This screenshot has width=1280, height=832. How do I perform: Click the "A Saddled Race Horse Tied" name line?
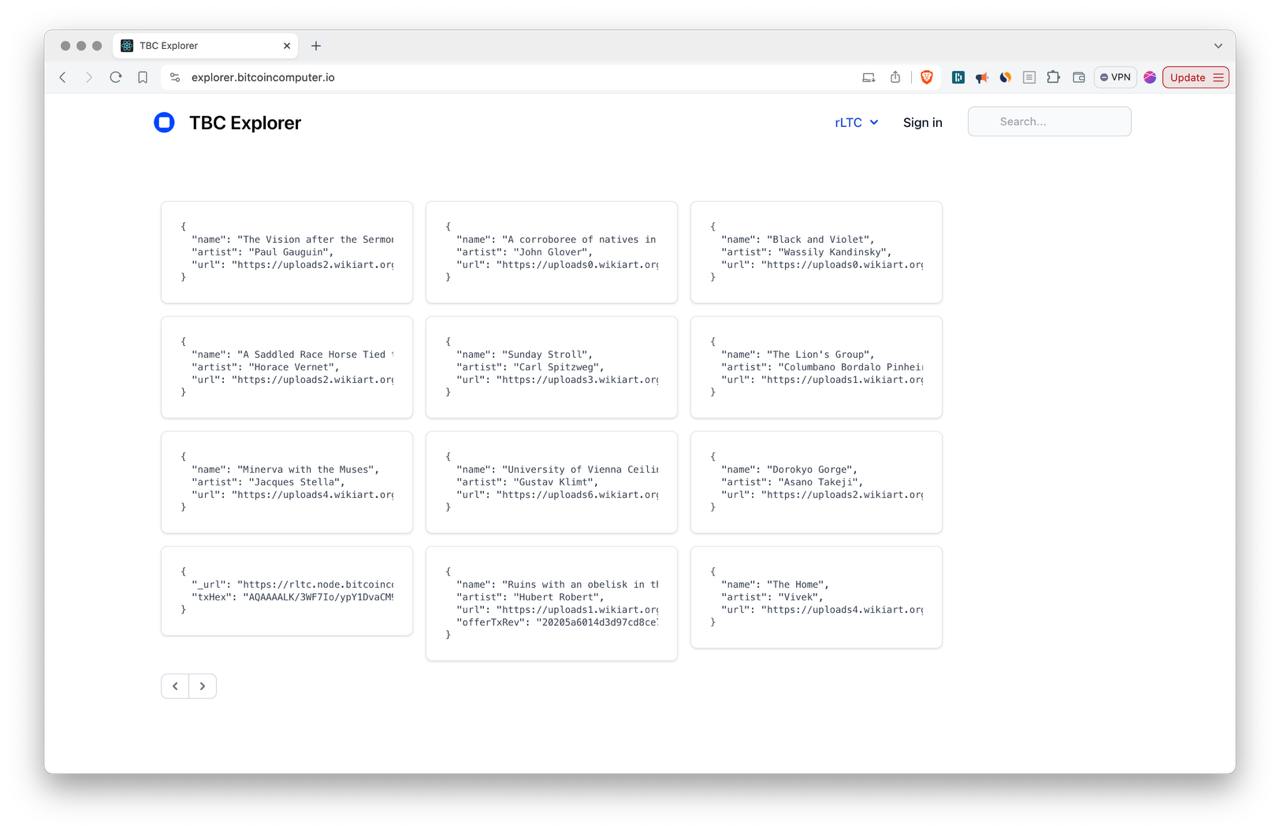[x=292, y=354]
